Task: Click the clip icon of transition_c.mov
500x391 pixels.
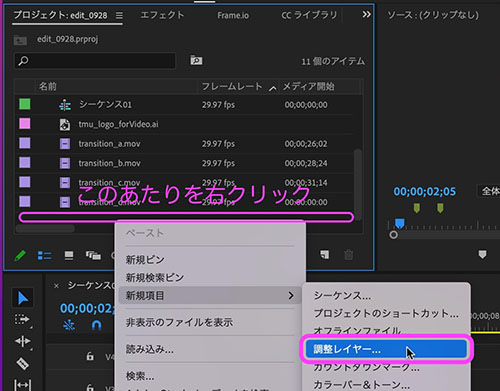Action: tap(65, 183)
